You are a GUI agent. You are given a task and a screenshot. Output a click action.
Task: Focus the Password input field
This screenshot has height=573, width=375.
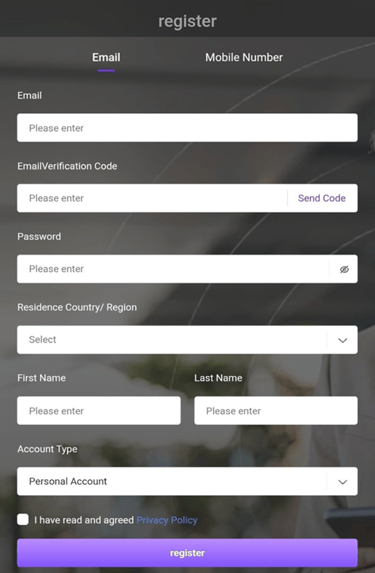pyautogui.click(x=173, y=269)
